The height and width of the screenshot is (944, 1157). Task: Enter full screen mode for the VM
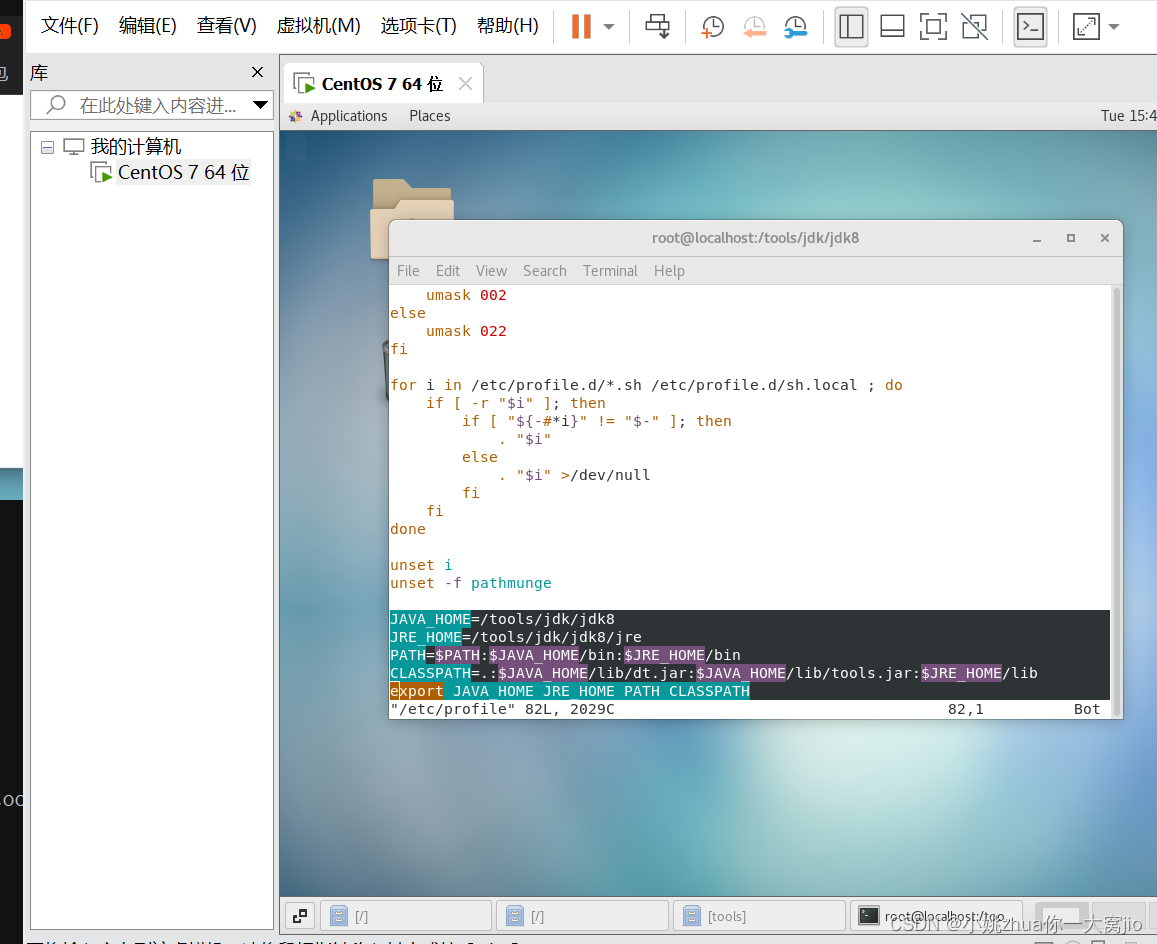pyautogui.click(x=933, y=27)
